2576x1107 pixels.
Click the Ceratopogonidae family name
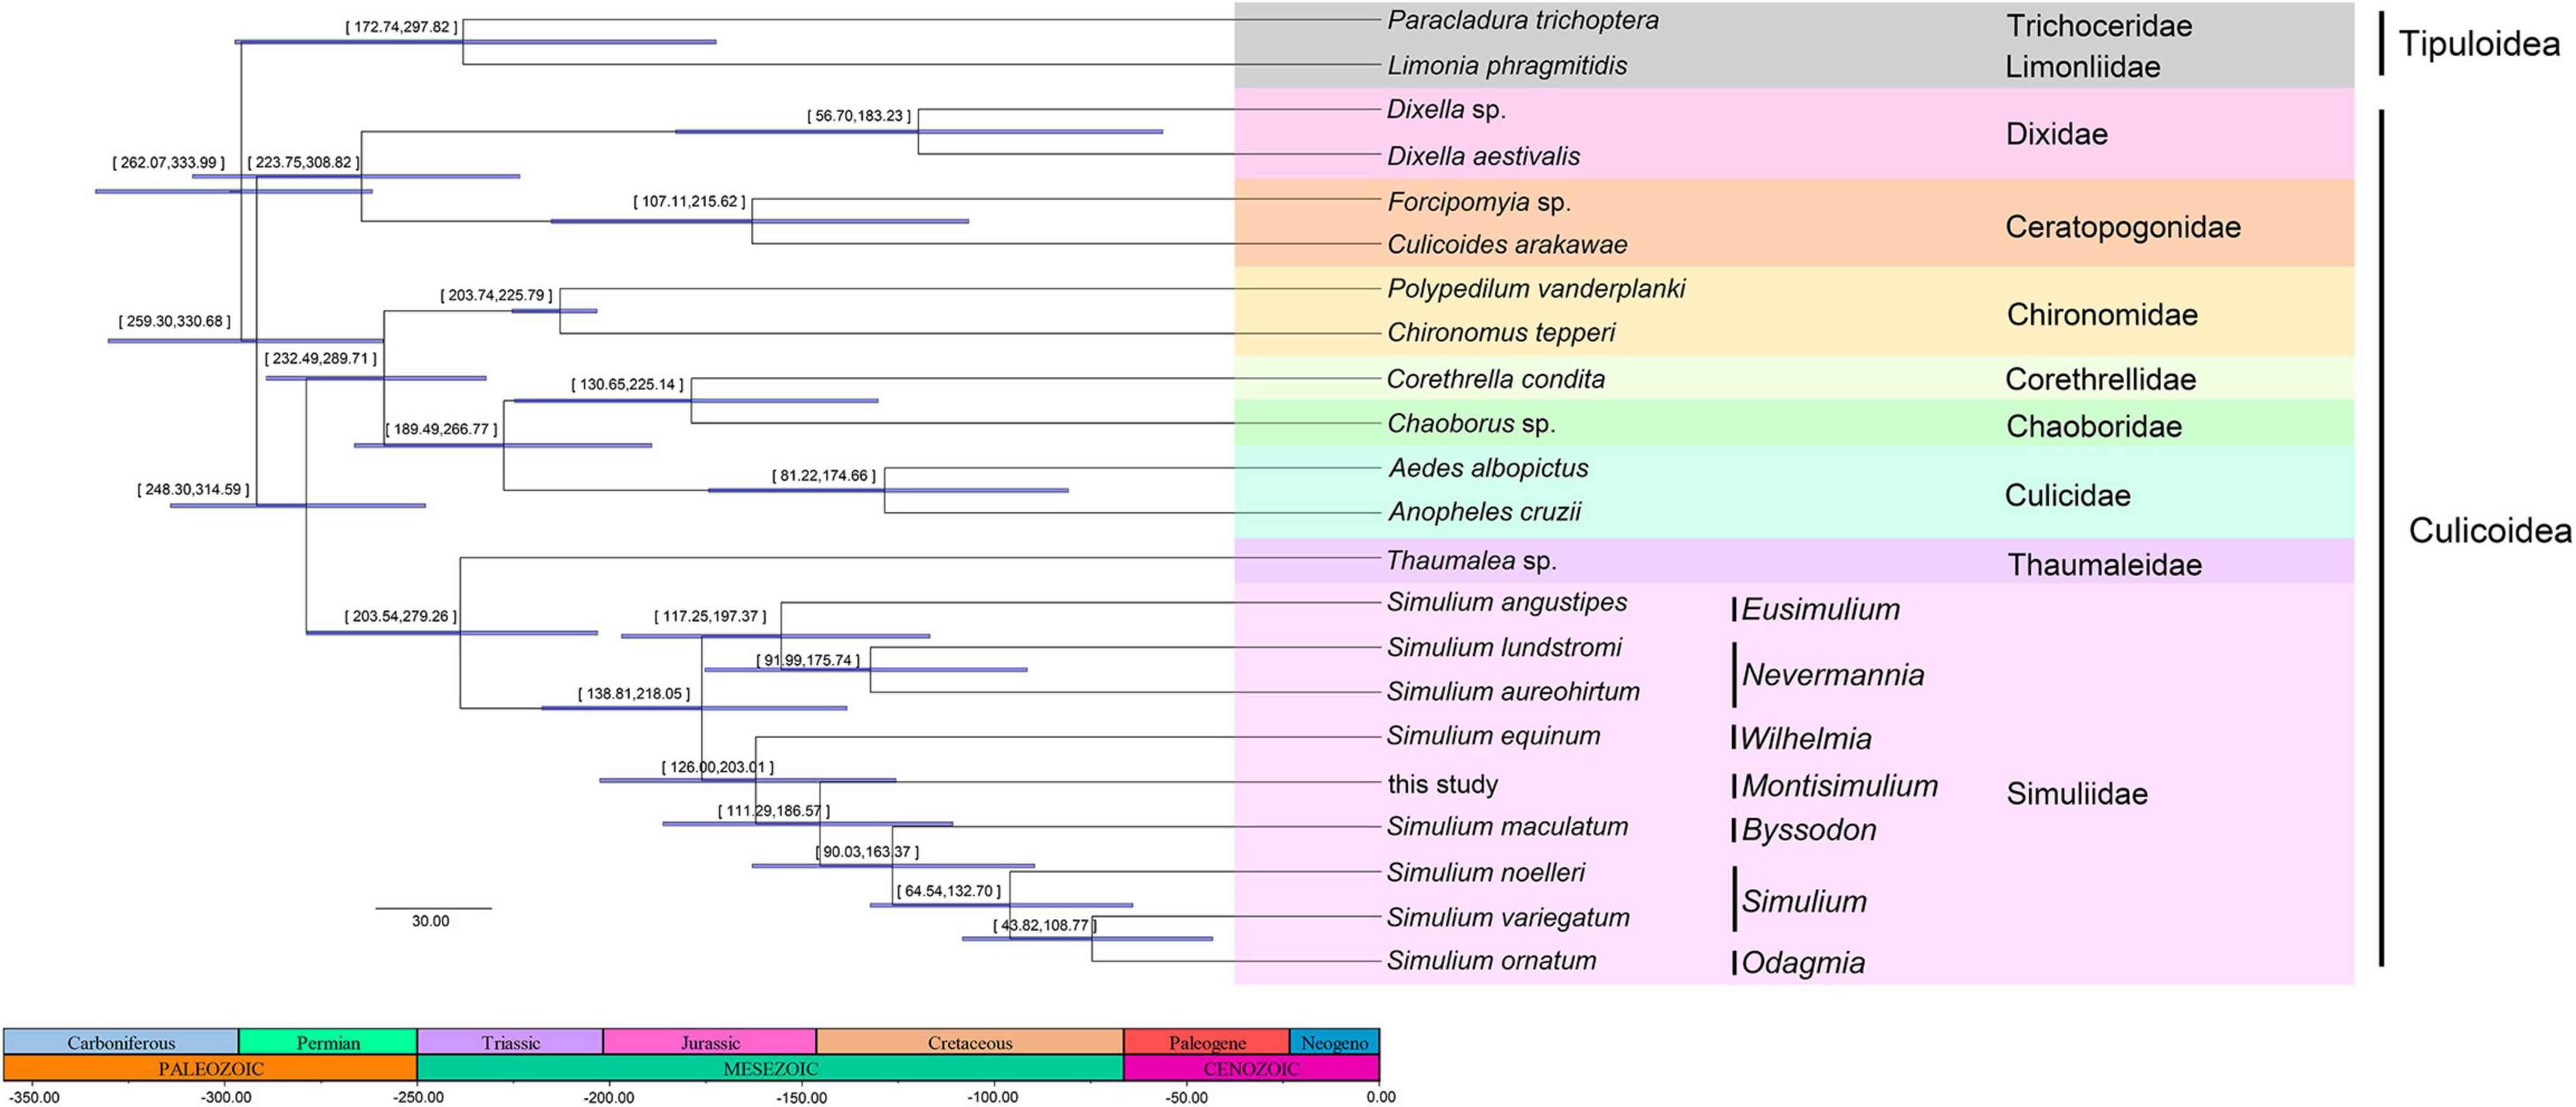[x=2123, y=228]
